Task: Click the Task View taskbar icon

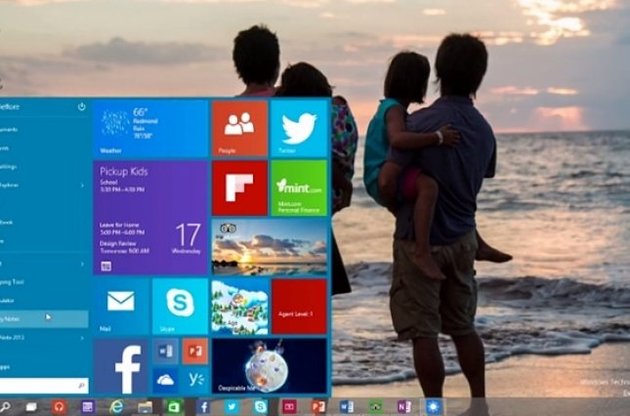Action: pos(31,407)
